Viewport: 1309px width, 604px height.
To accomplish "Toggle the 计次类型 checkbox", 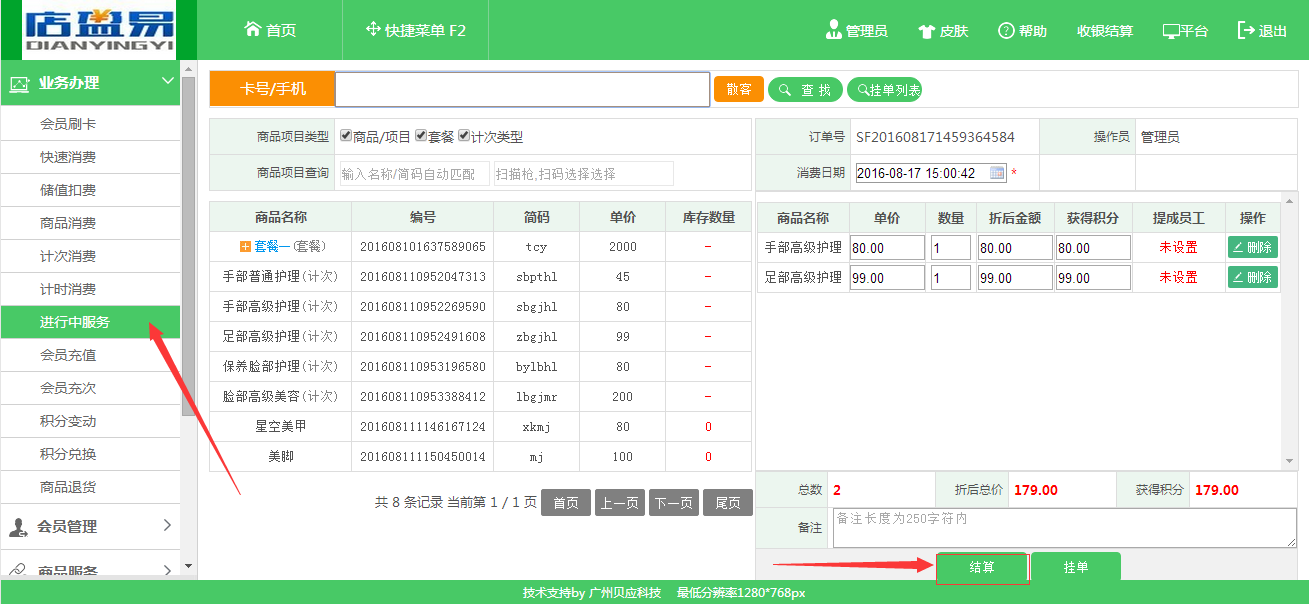I will click(464, 136).
